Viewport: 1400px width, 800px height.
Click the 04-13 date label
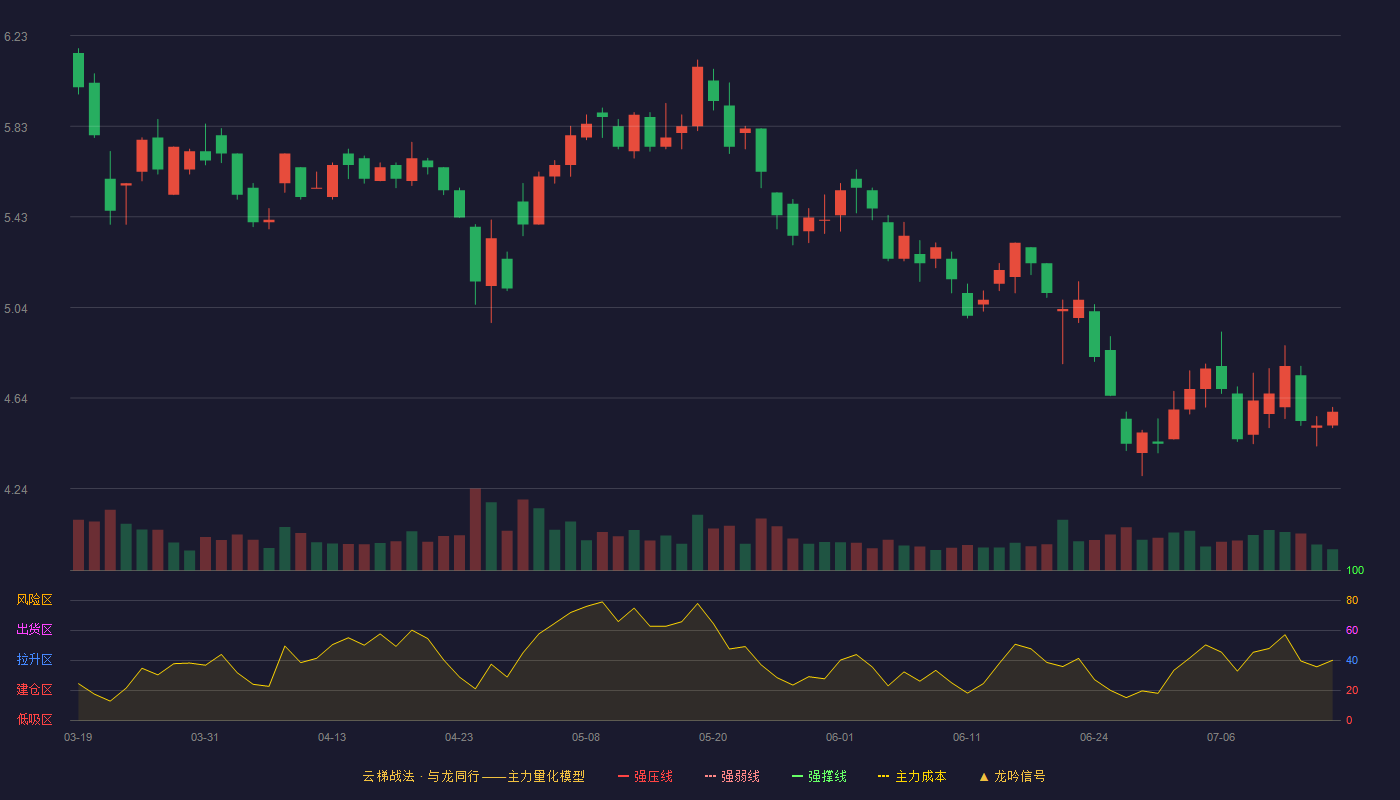pos(332,737)
